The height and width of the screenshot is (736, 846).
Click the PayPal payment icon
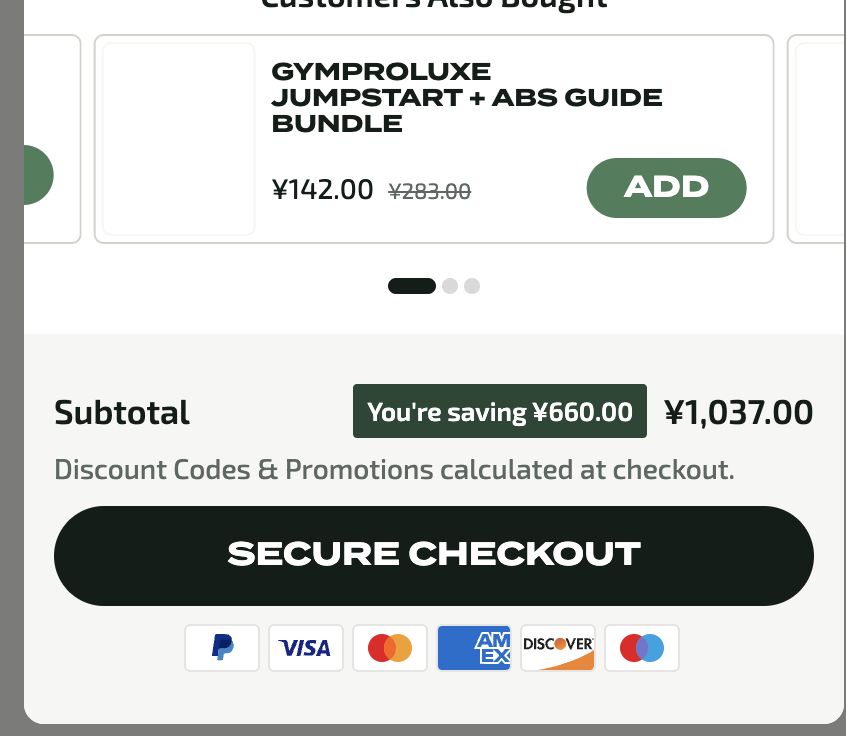(222, 648)
